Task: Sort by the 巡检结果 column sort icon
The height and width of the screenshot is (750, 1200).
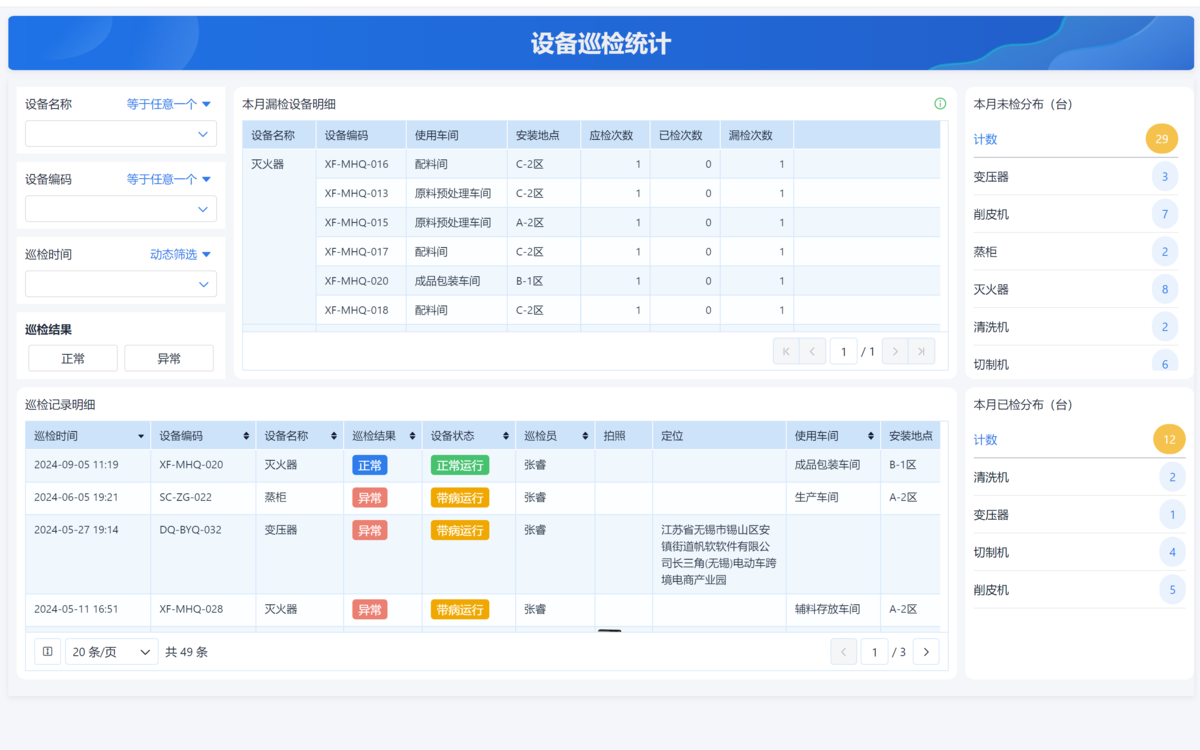Action: click(x=412, y=436)
